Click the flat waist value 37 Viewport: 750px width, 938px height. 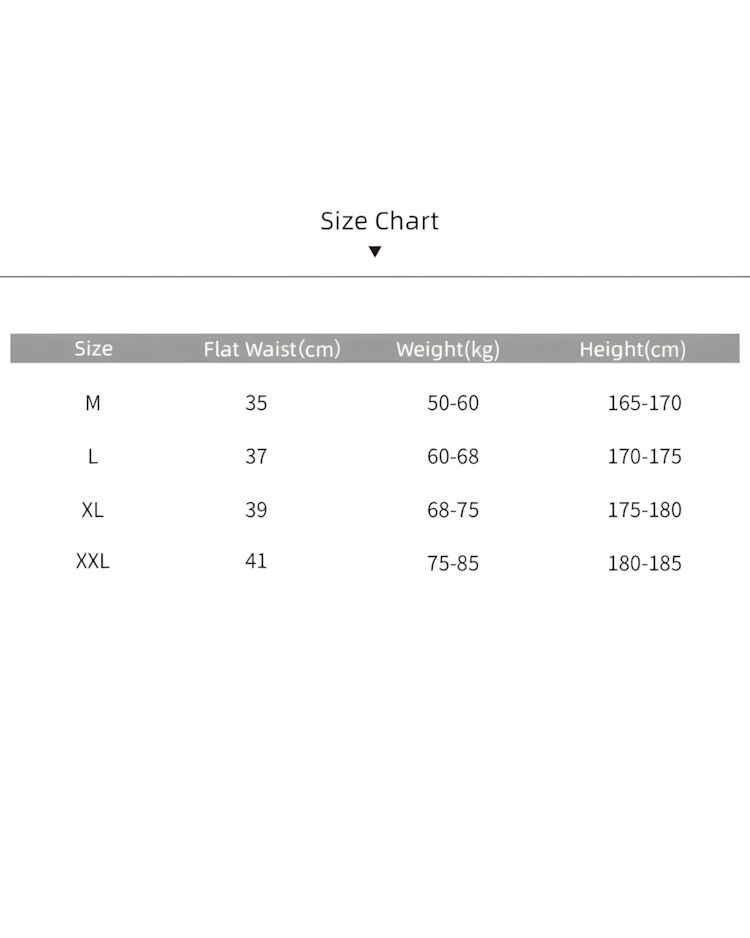pos(256,456)
